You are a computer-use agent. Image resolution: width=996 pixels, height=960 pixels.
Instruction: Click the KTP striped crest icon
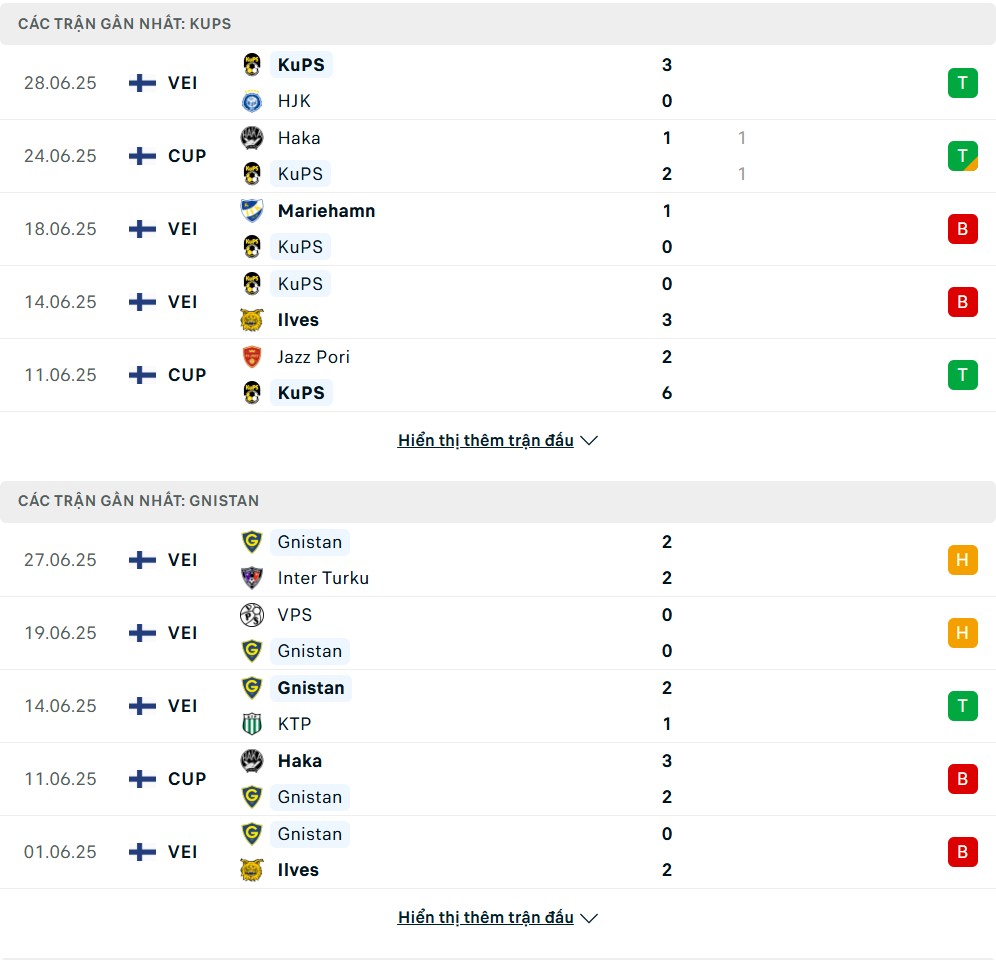252,724
